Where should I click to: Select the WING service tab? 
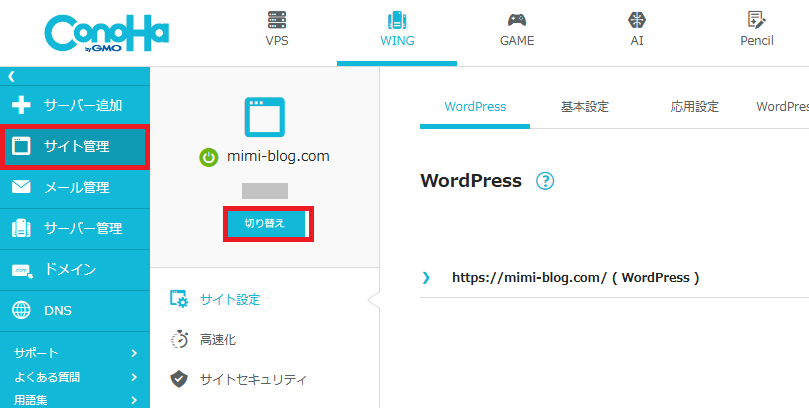pyautogui.click(x=397, y=32)
